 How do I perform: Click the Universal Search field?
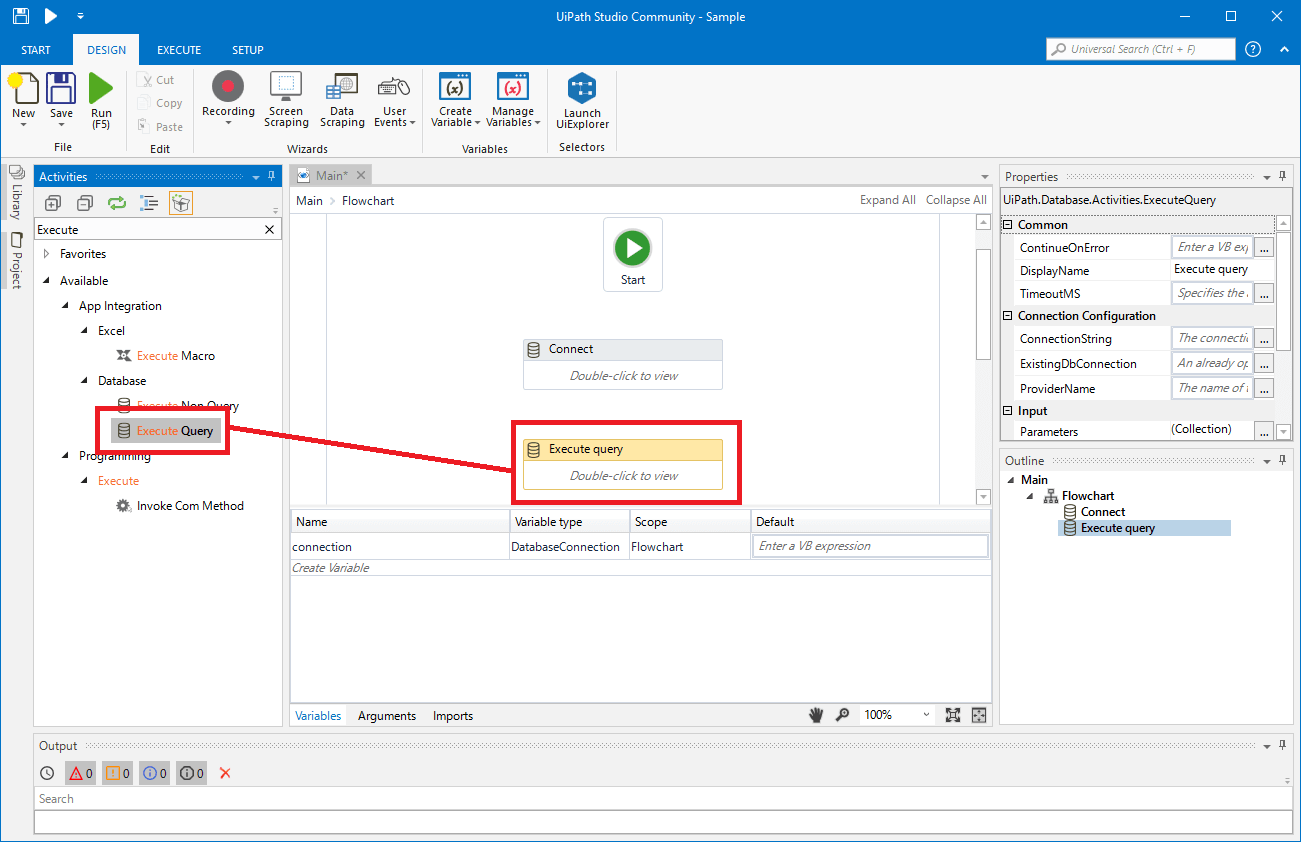tap(1140, 49)
